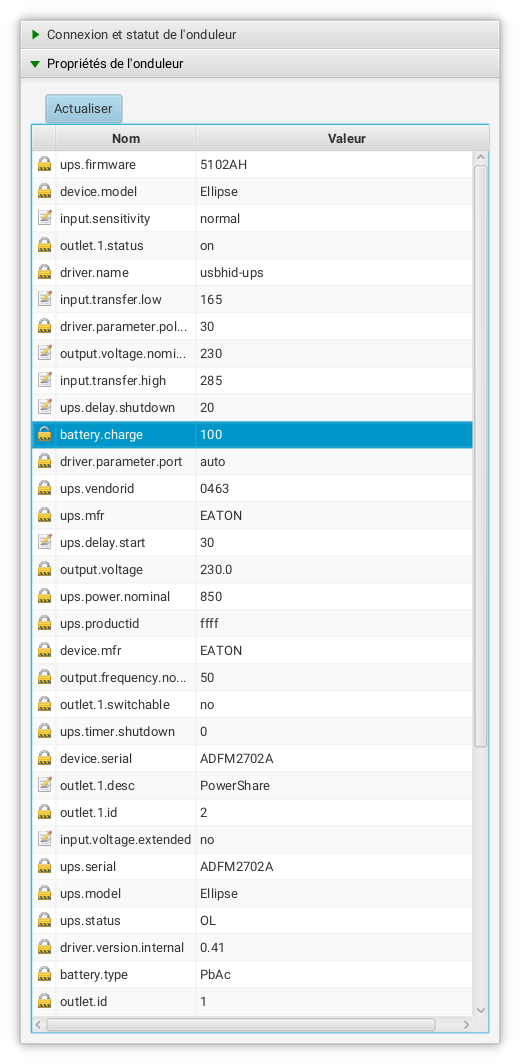520x1064 pixels.
Task: Select the output.frequency.no... property name
Action: 124,677
